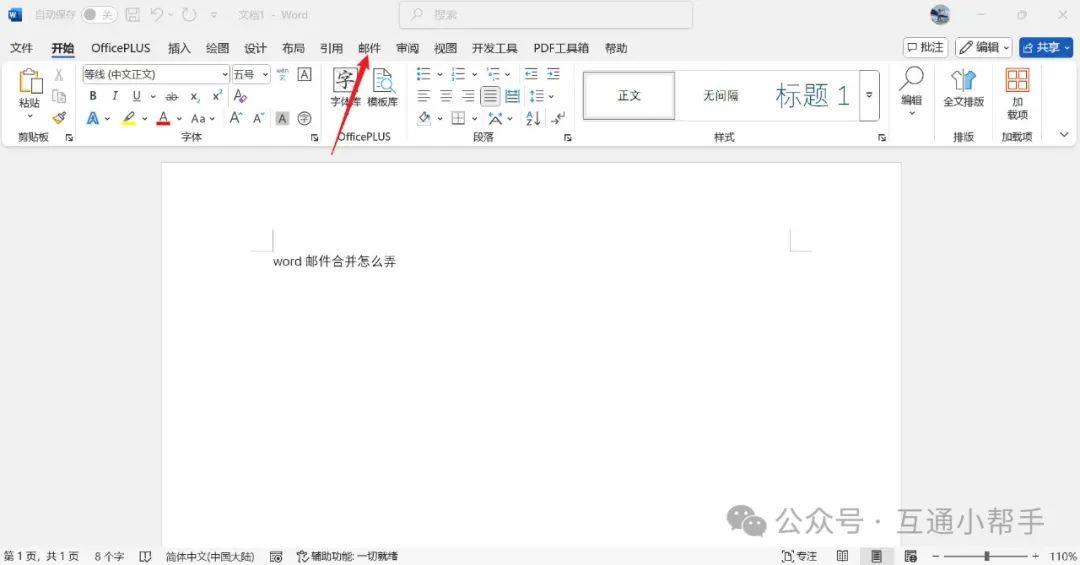
Task: Click the Cut scissors icon
Action: coord(59,74)
